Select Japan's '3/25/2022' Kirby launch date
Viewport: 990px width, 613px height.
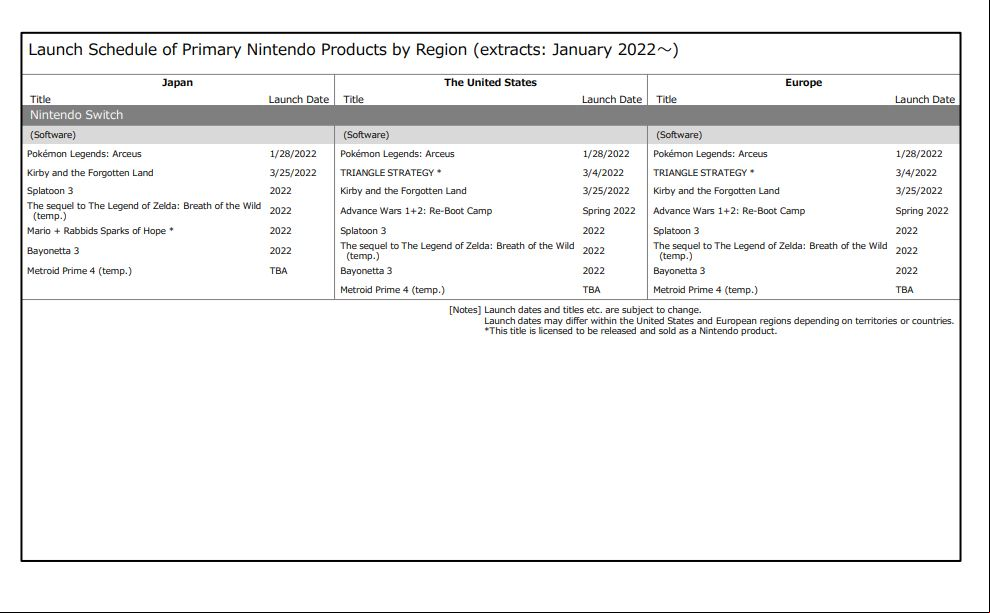[x=293, y=173]
